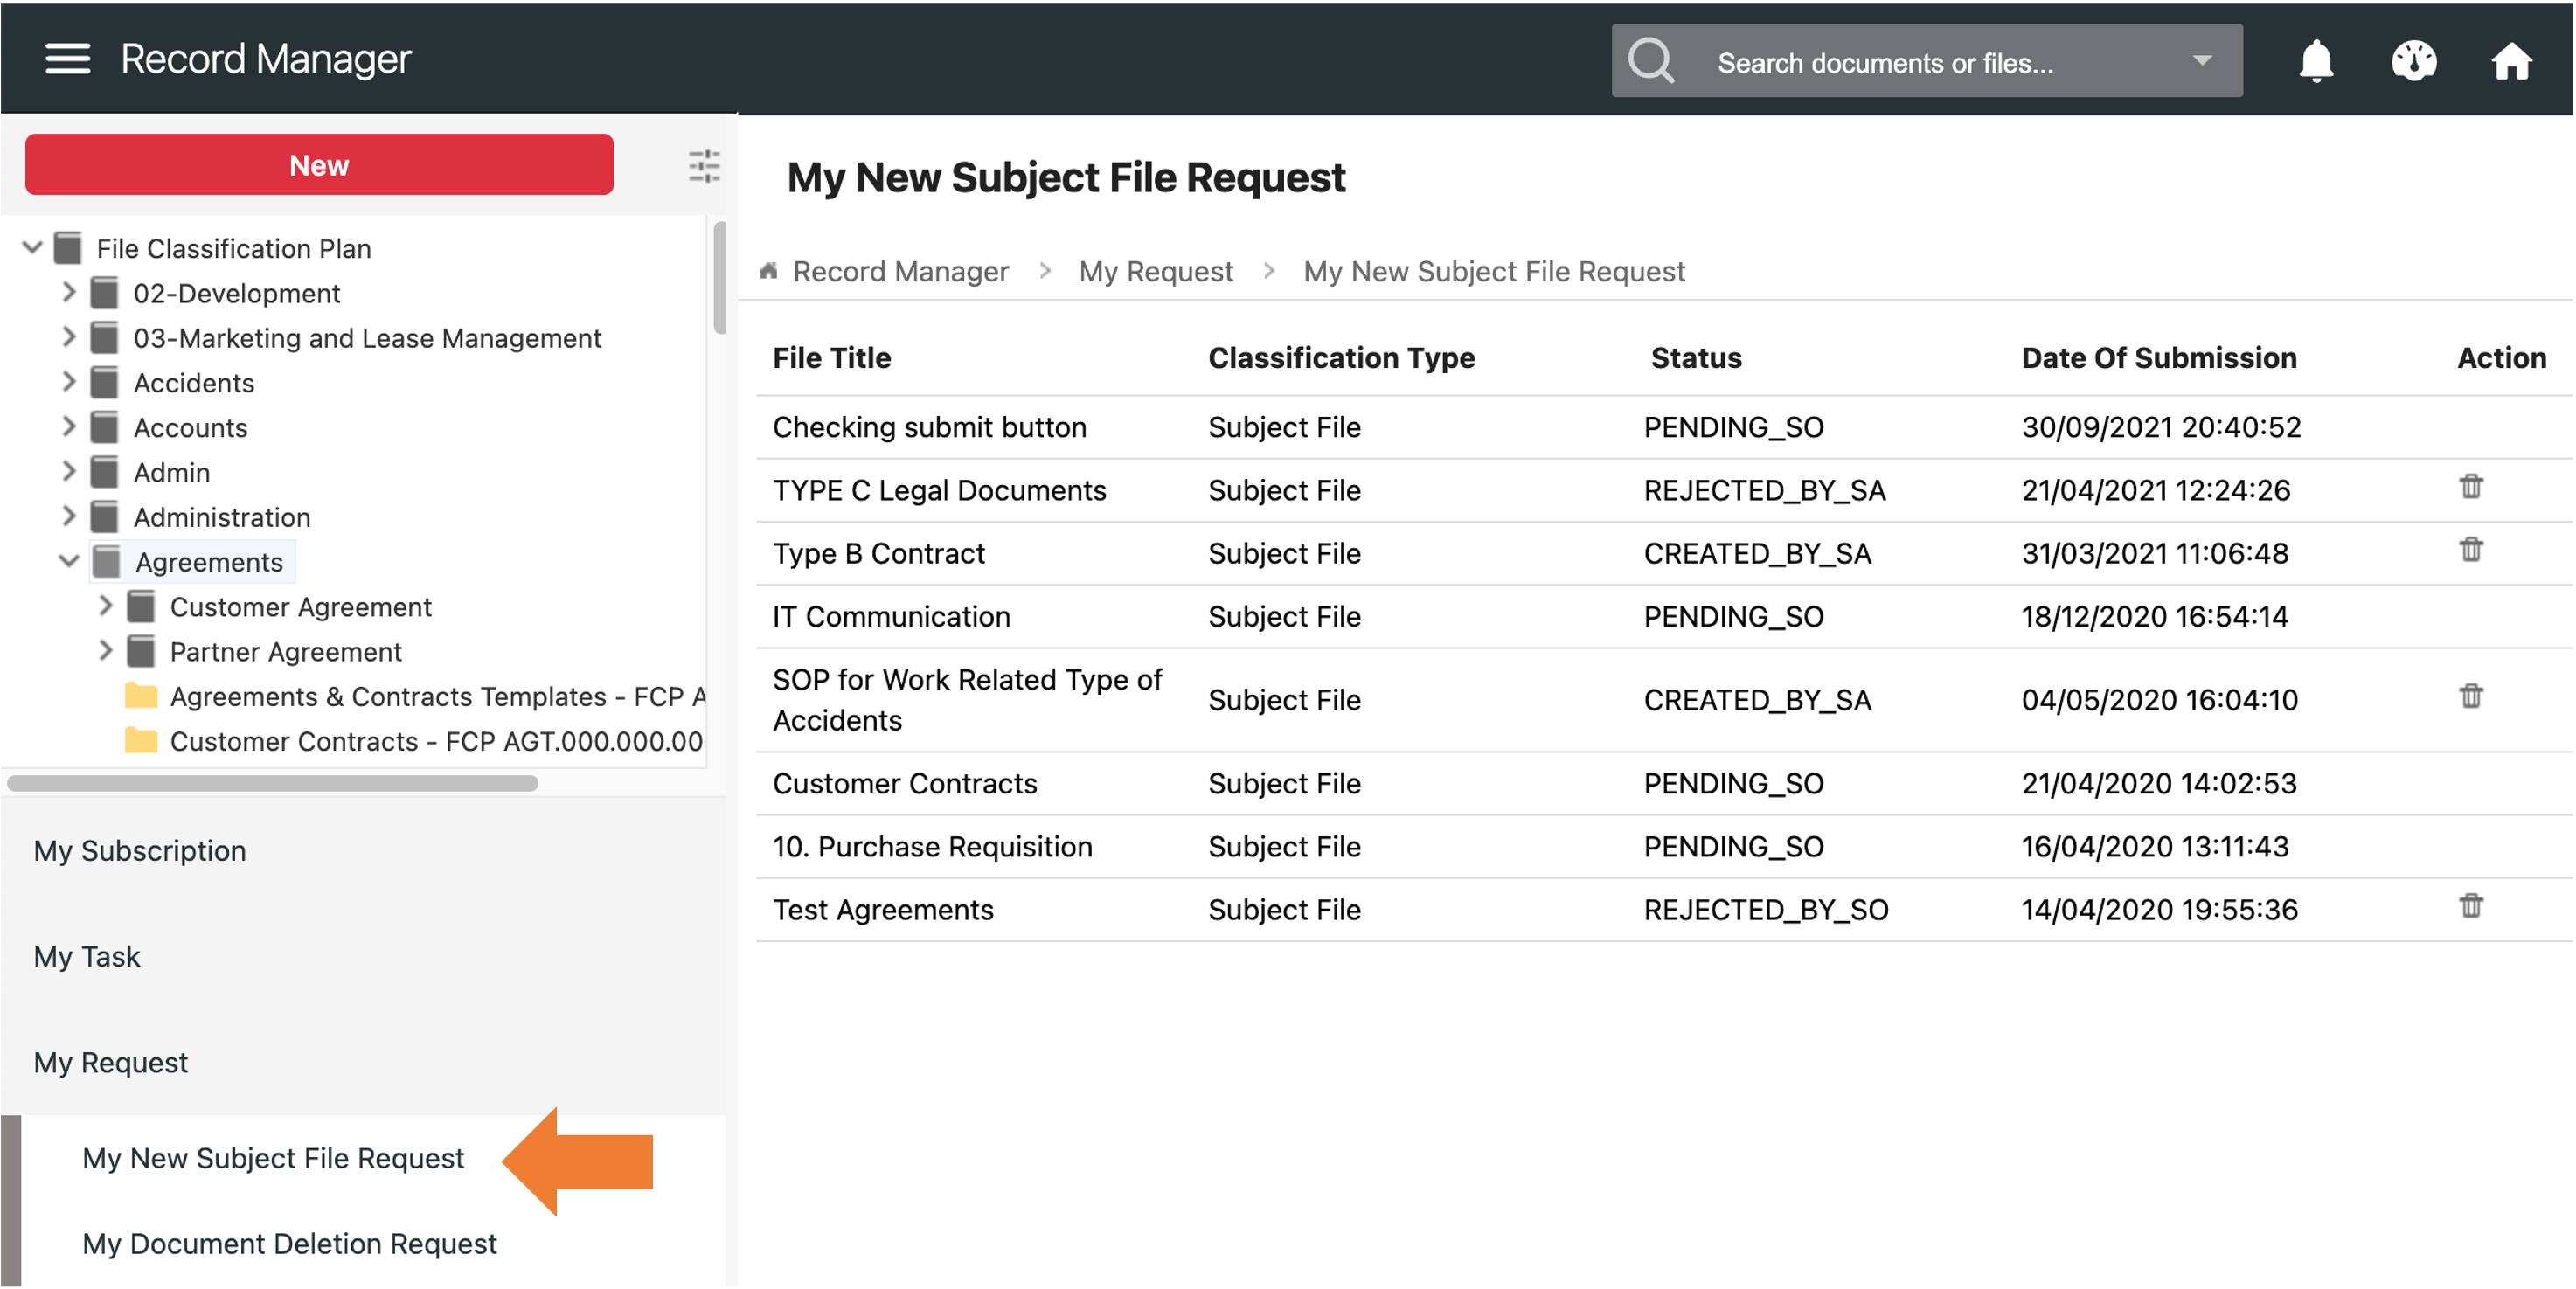Expand the 02-Development node

(x=68, y=292)
